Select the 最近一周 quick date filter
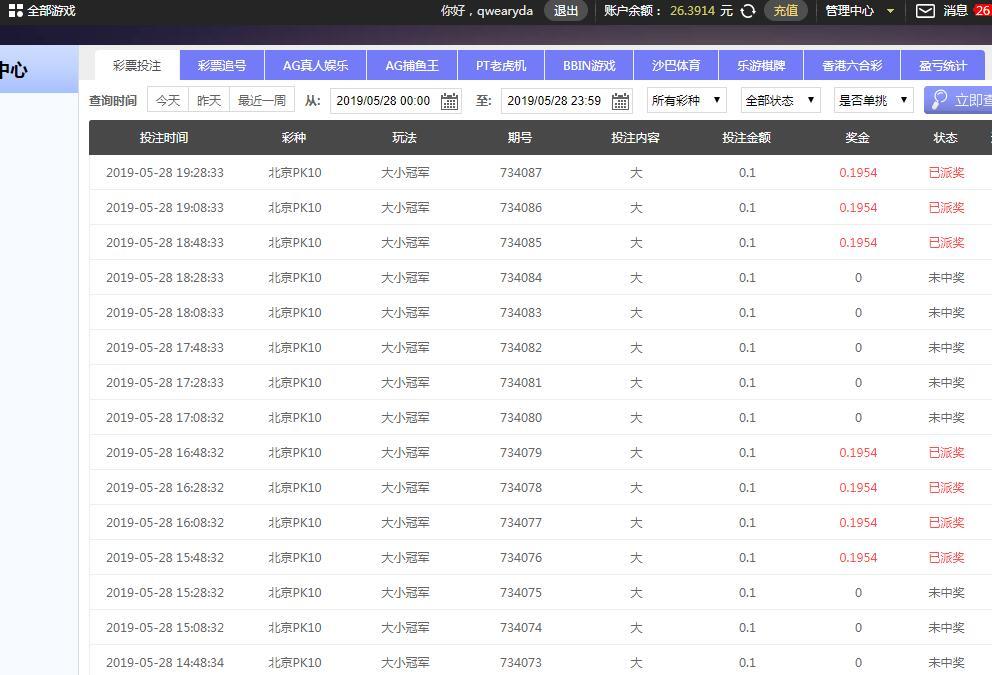 [x=261, y=100]
